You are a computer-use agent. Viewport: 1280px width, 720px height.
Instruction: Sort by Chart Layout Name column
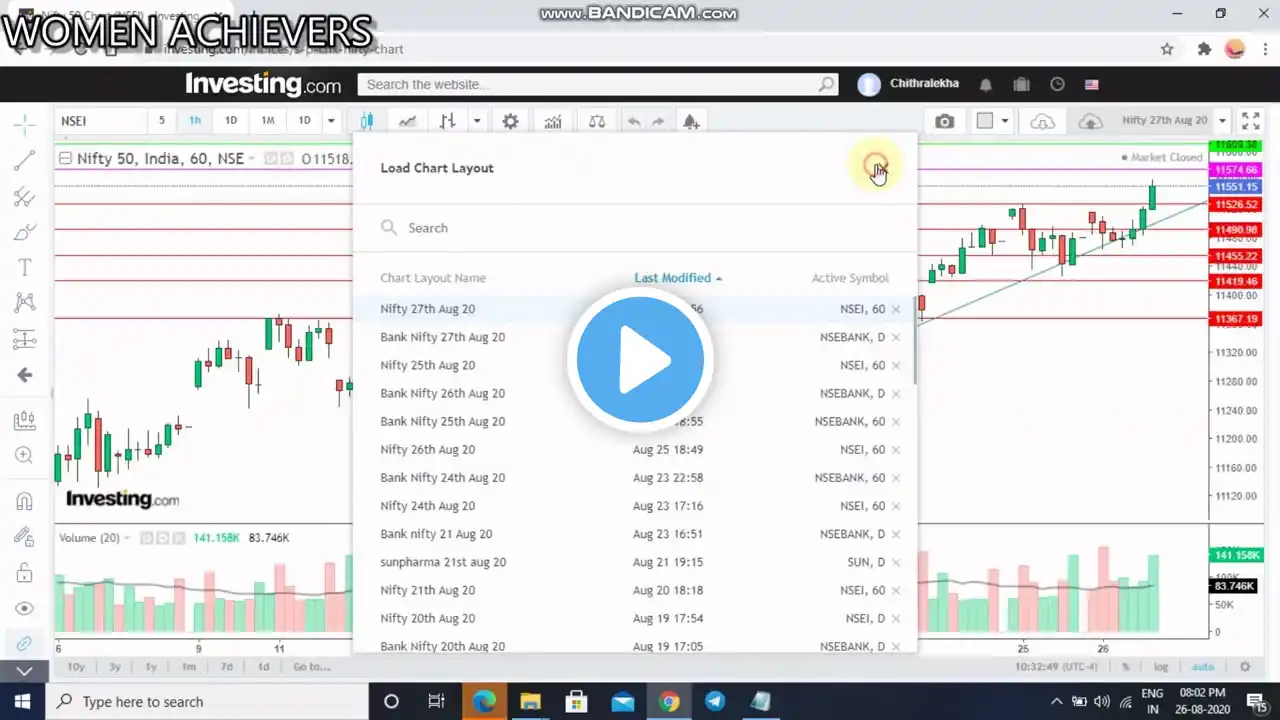[x=433, y=278]
